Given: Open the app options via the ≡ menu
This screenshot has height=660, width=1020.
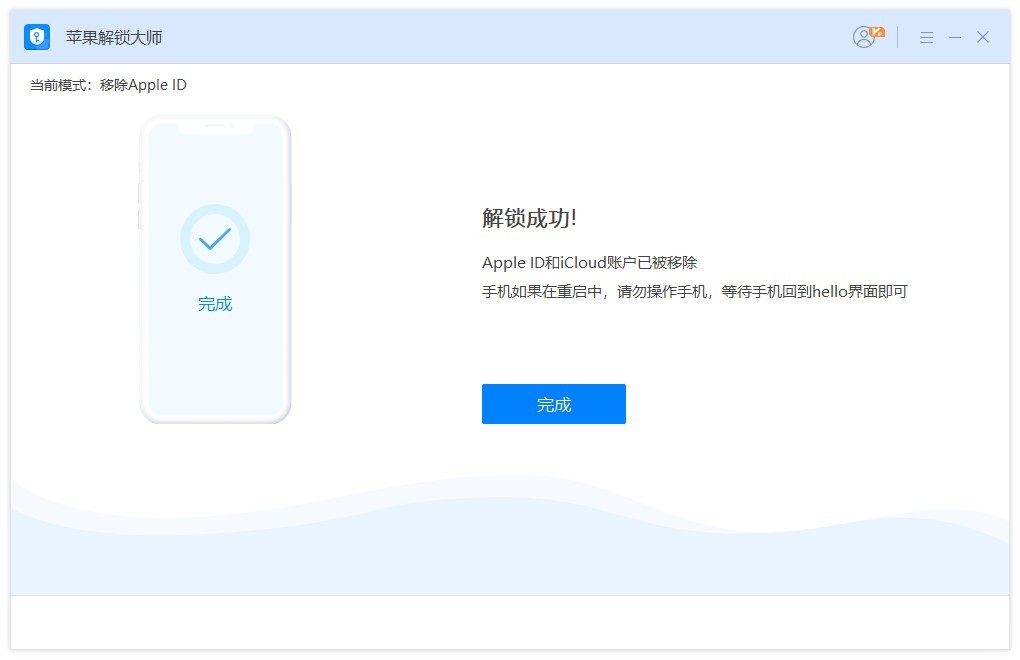Looking at the screenshot, I should click(926, 37).
